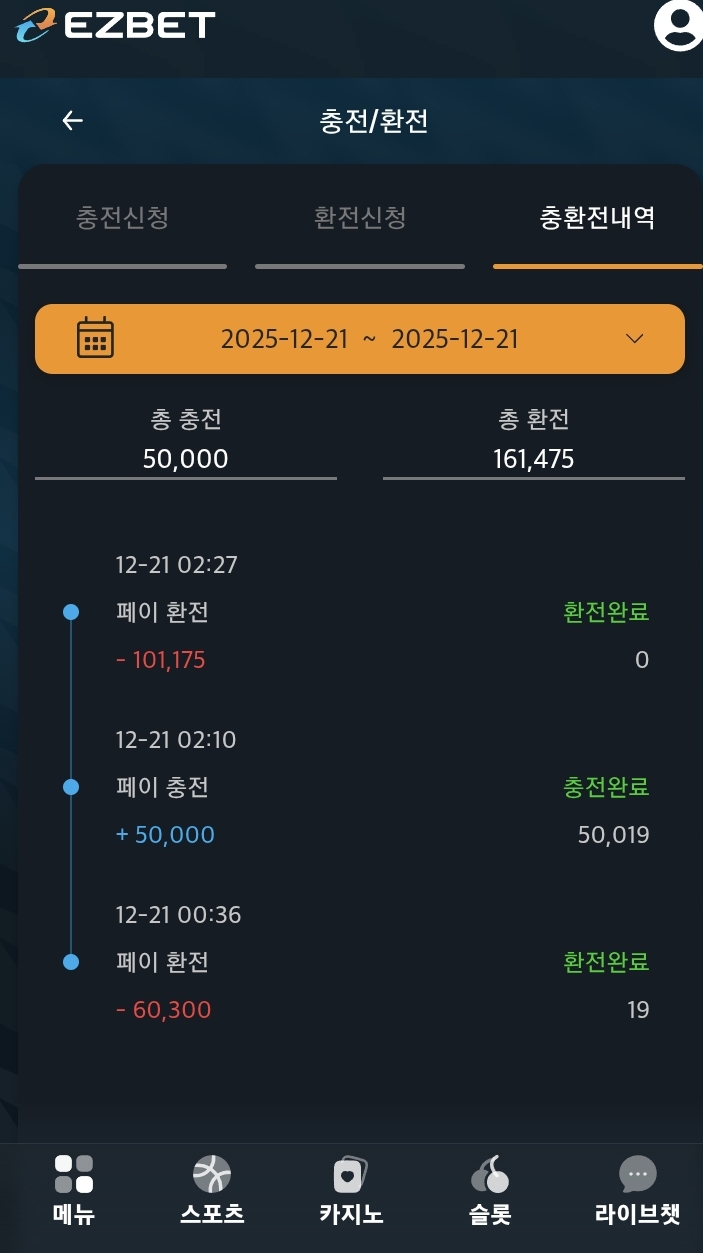The height and width of the screenshot is (1253, 703).
Task: Click the EZBET logo
Action: coord(116,25)
